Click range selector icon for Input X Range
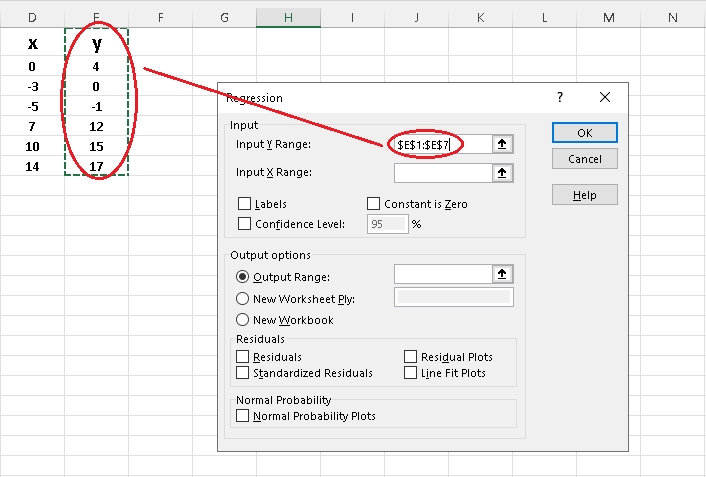This screenshot has height=477, width=706. click(504, 173)
